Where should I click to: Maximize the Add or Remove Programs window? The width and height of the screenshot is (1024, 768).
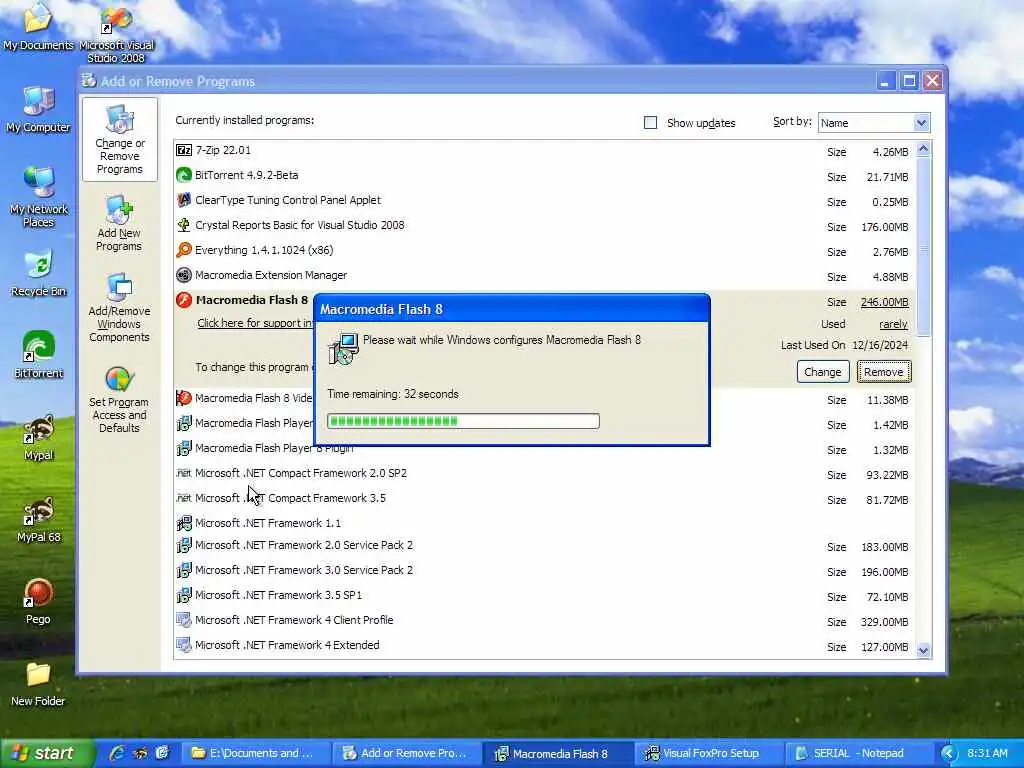[x=908, y=81]
